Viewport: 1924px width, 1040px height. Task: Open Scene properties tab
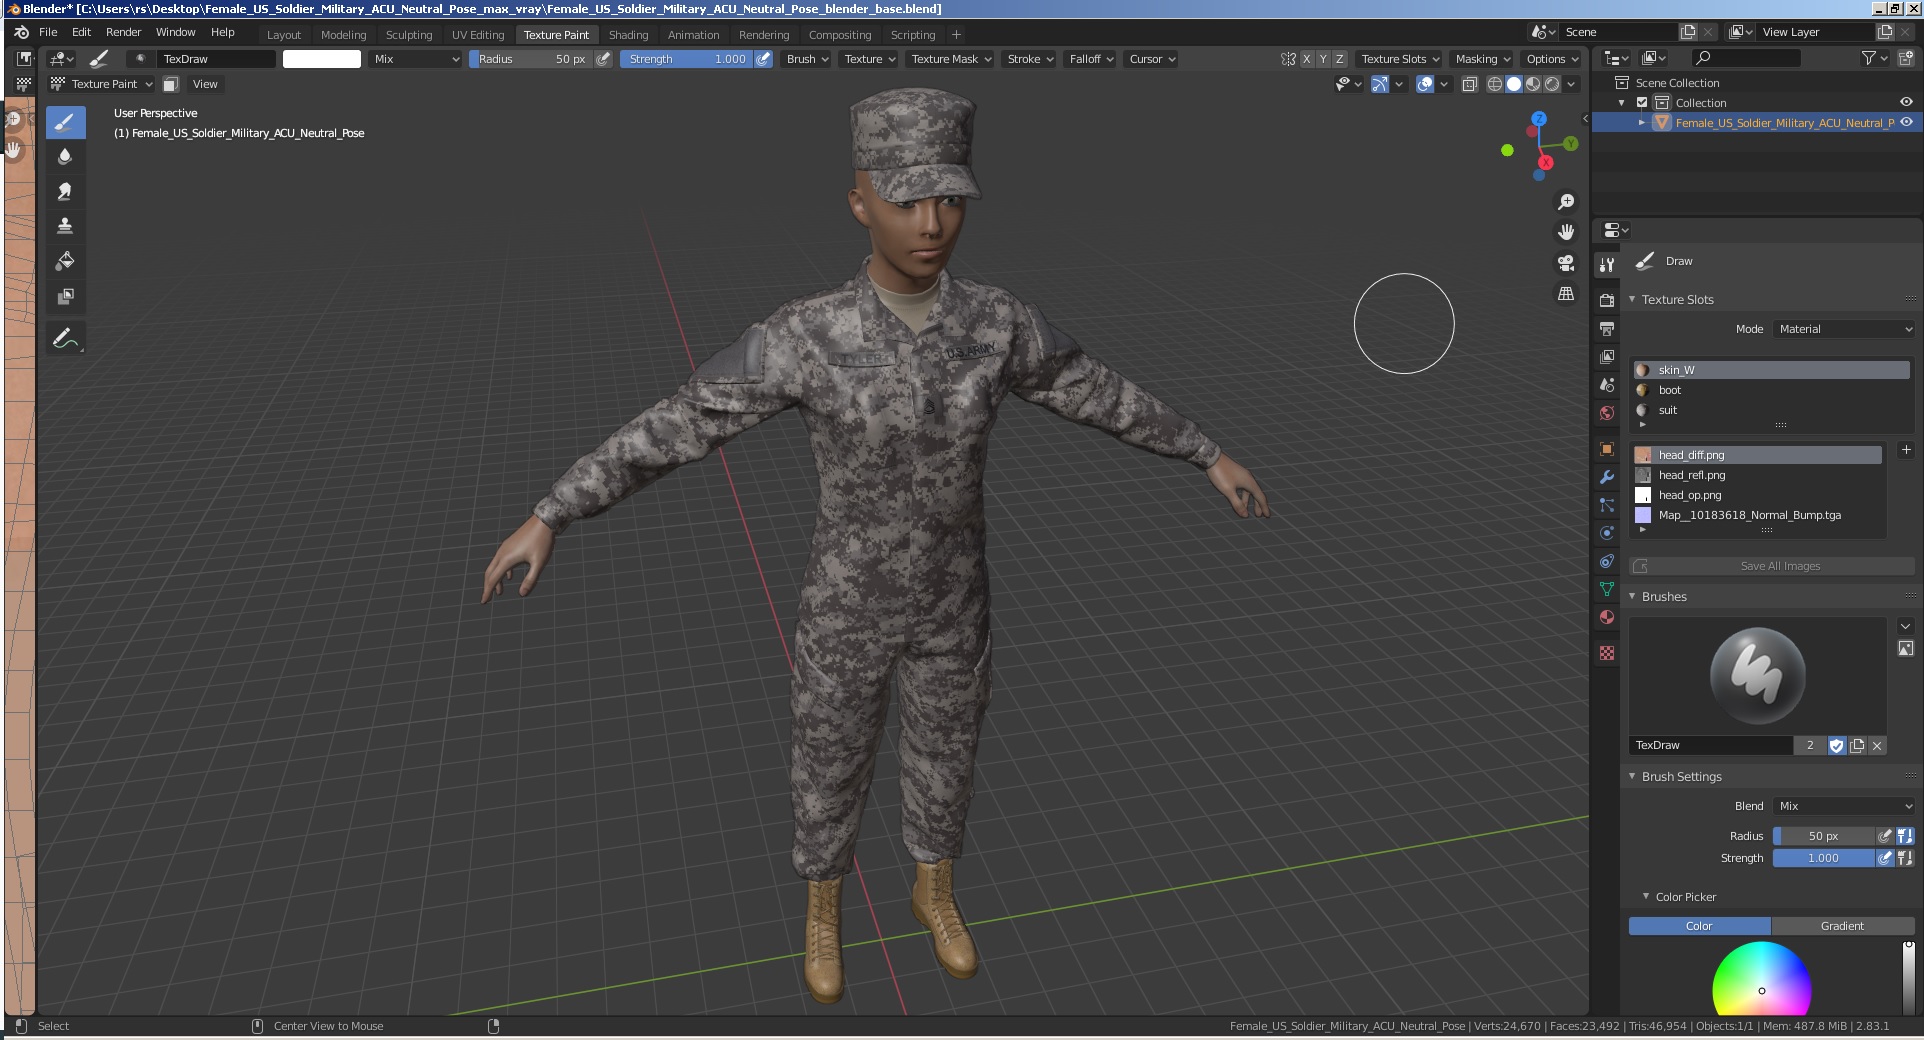click(x=1607, y=384)
